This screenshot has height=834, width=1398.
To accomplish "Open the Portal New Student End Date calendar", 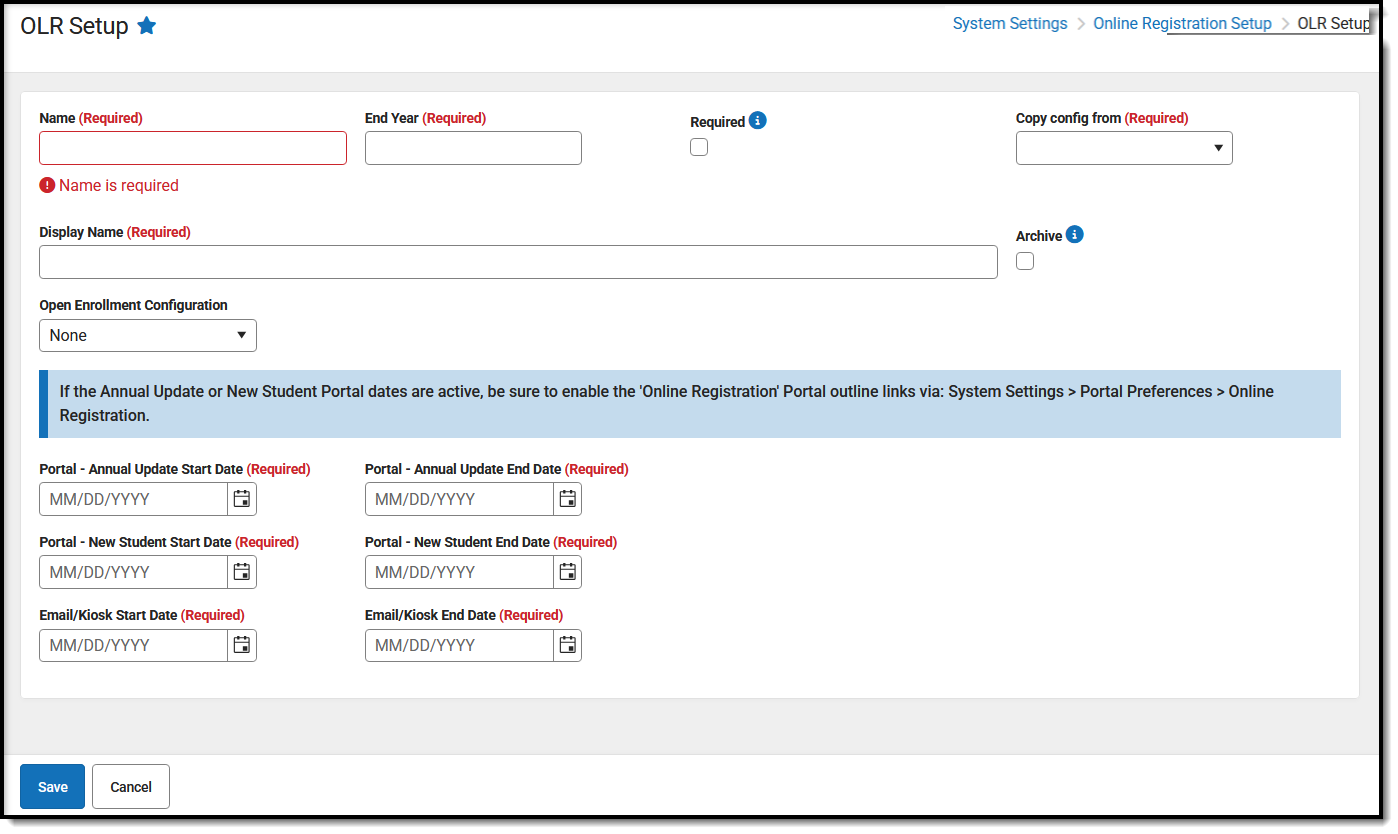I will [x=567, y=571].
